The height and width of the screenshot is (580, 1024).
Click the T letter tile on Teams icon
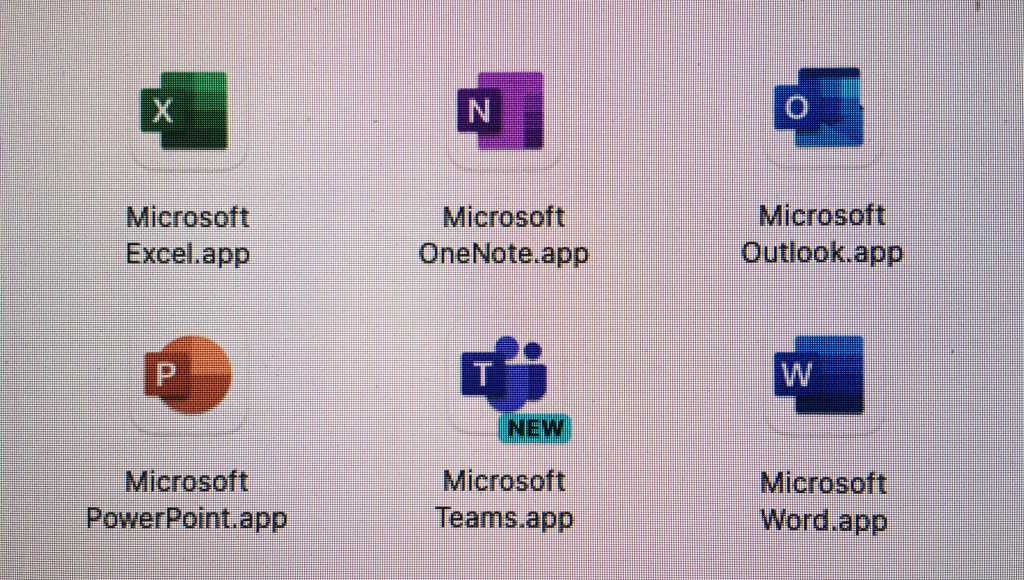(482, 375)
